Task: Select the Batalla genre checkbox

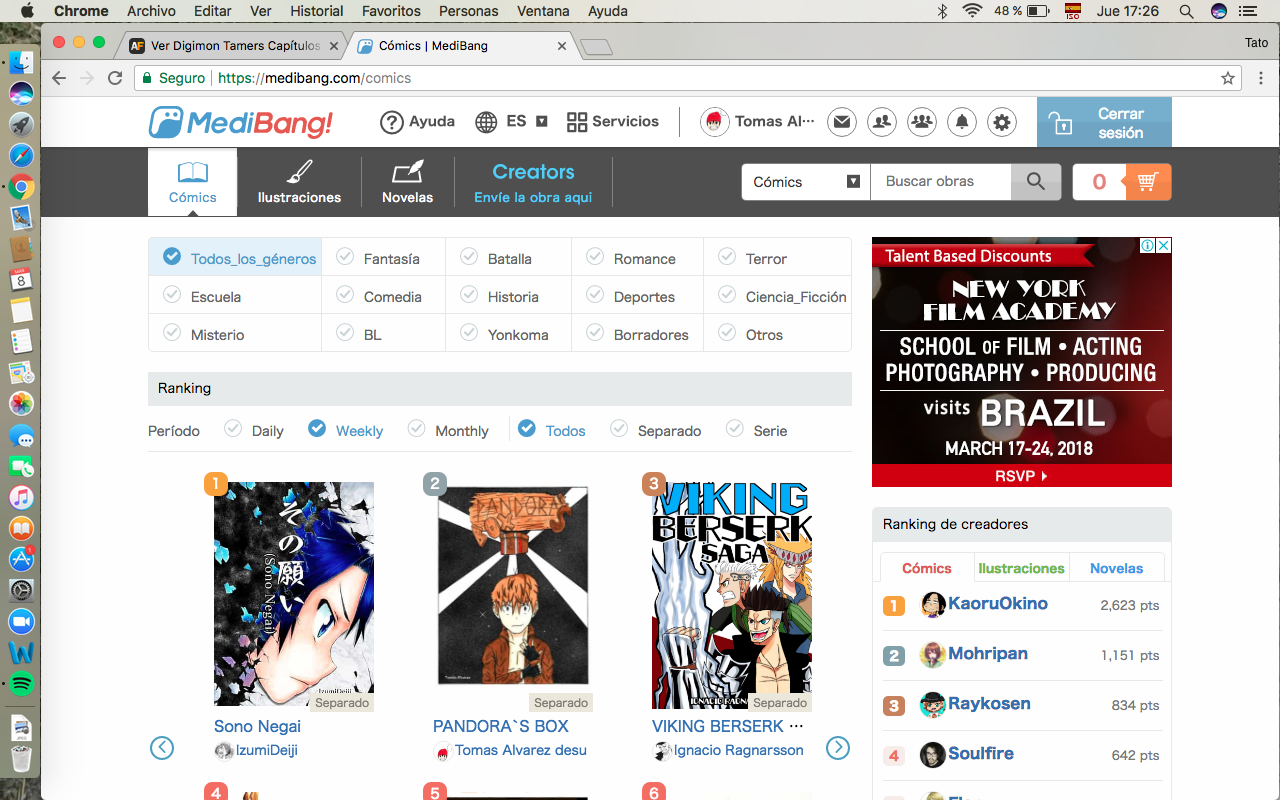Action: coord(469,257)
